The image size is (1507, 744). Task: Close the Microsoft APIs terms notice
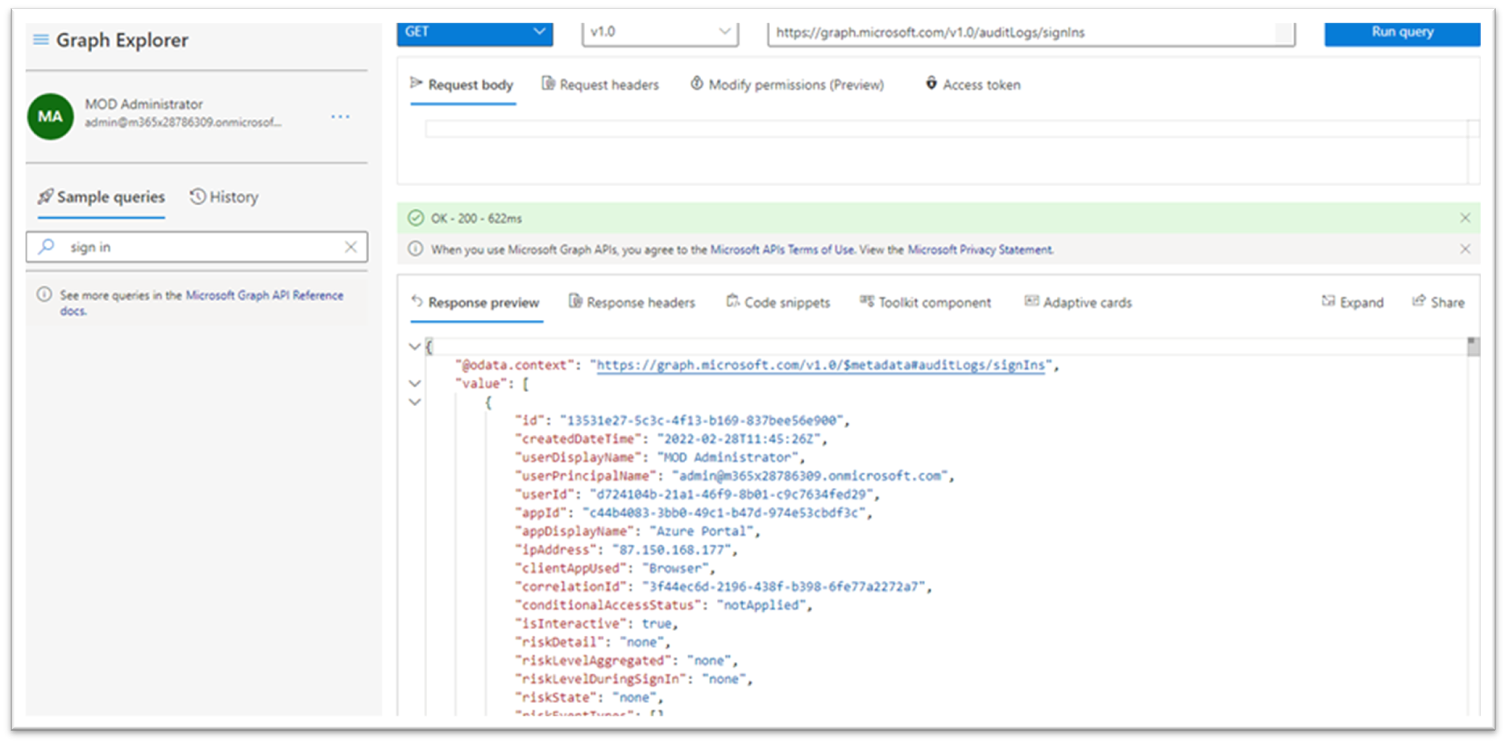1465,249
